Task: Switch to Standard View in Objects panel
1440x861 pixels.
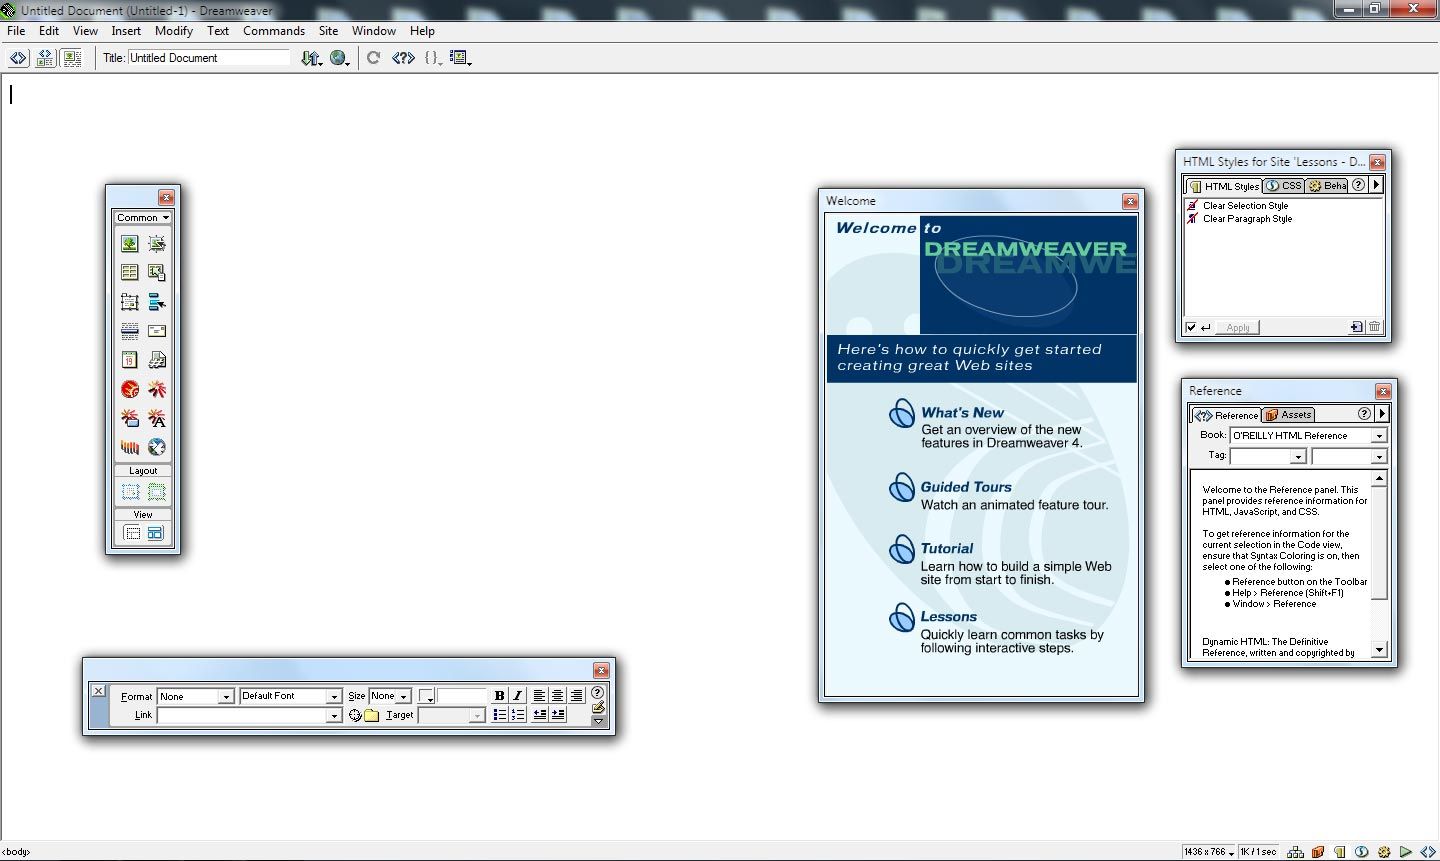Action: click(132, 534)
